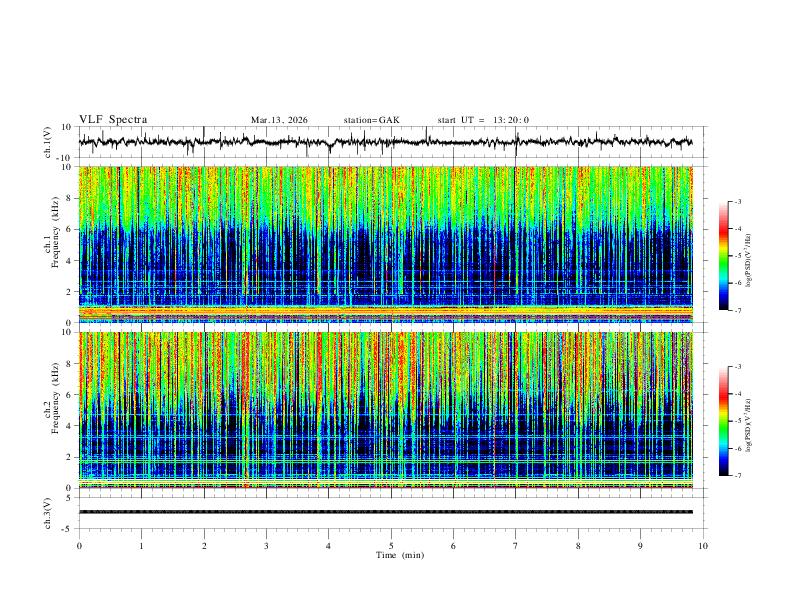Click the "station=GAK" header label
The height and width of the screenshot is (612, 792).
pyautogui.click(x=371, y=120)
